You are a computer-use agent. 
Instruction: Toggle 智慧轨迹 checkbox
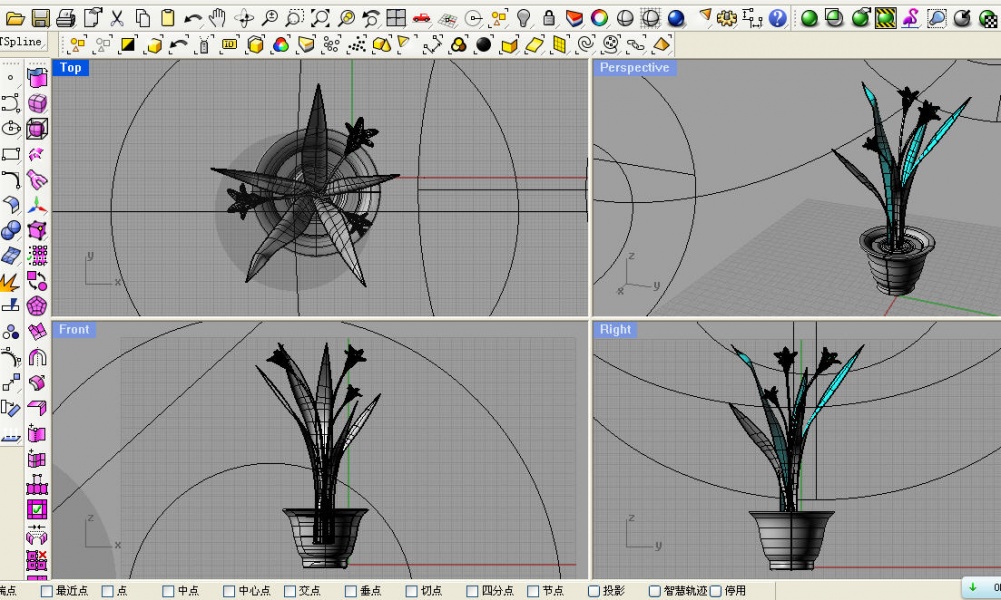coord(654,591)
